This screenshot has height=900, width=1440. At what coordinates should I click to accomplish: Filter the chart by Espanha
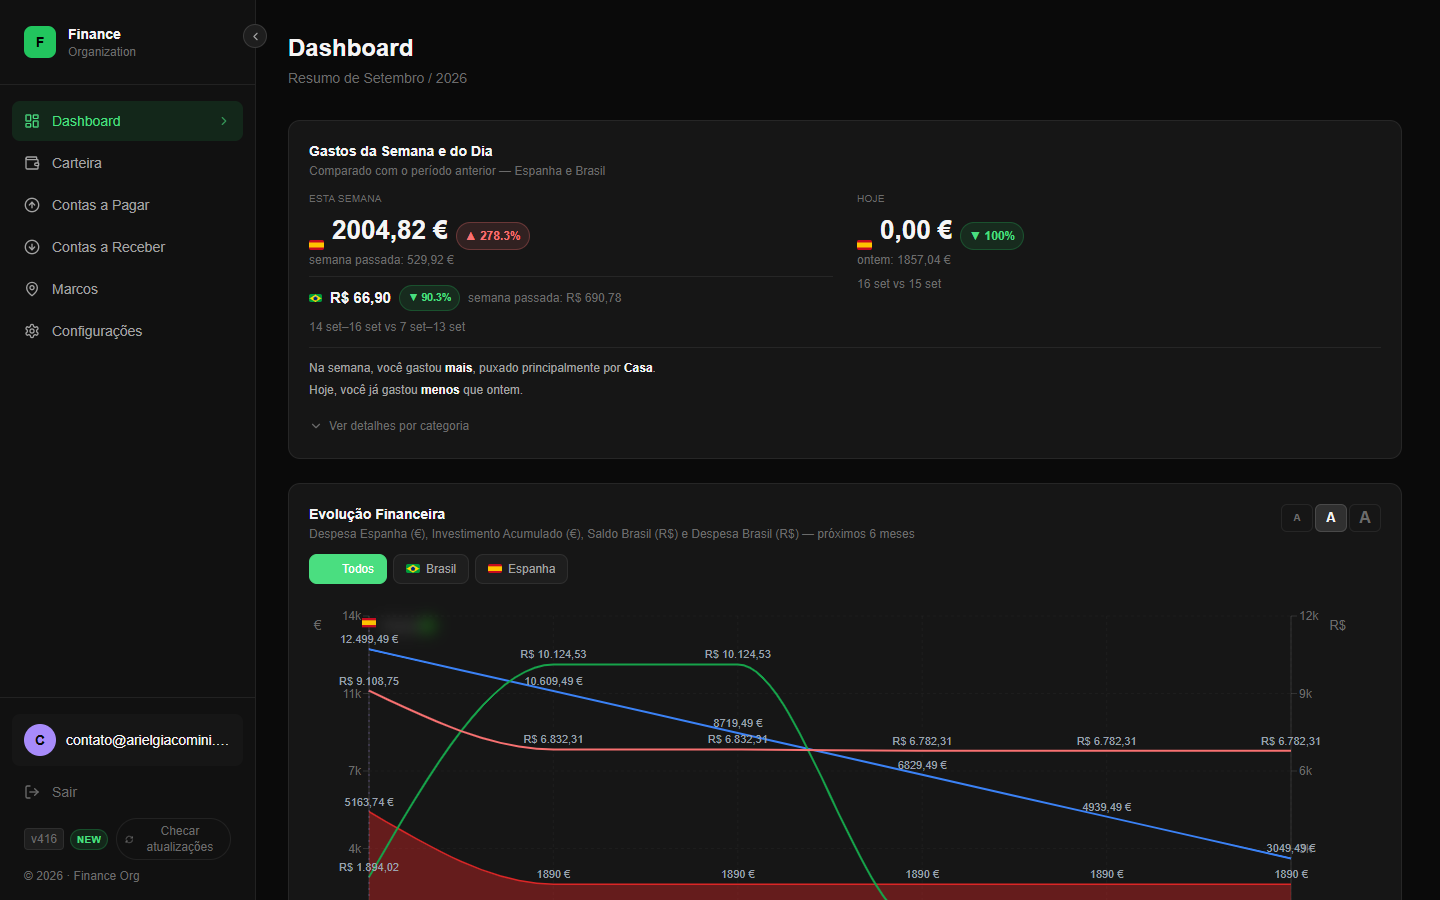521,569
